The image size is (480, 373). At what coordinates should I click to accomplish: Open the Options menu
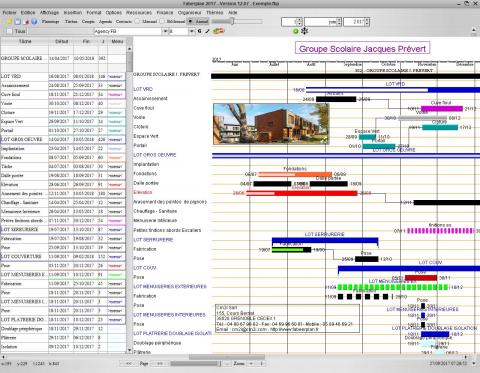[114, 12]
